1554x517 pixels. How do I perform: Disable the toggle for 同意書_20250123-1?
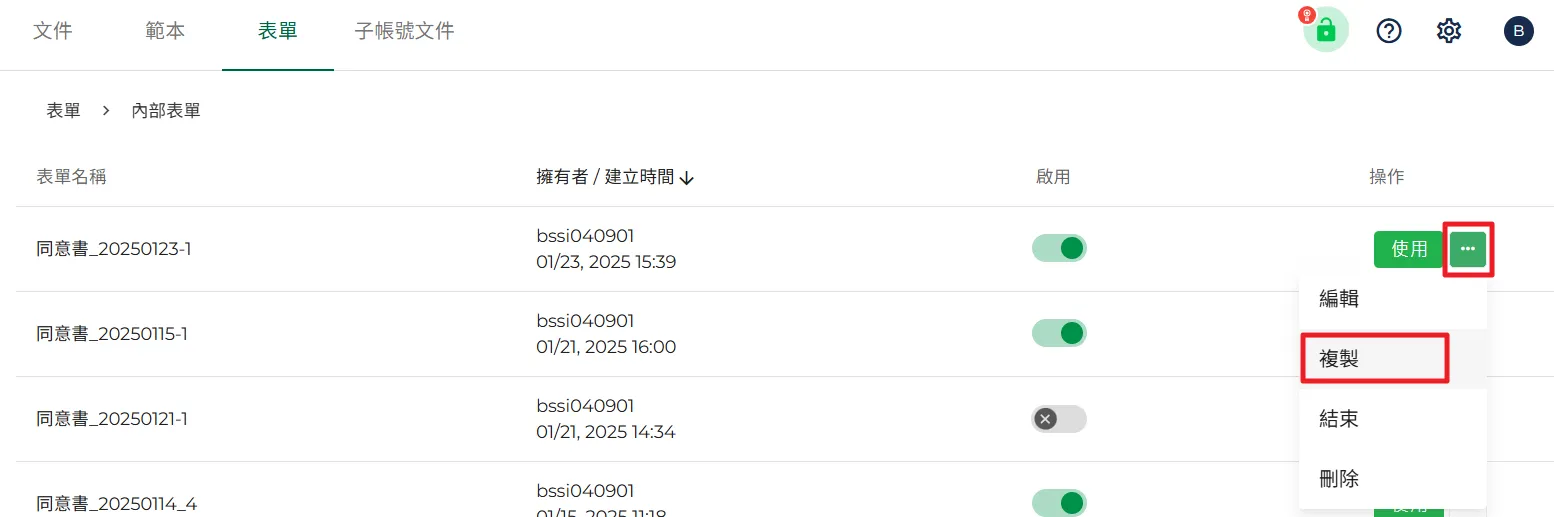click(1059, 248)
